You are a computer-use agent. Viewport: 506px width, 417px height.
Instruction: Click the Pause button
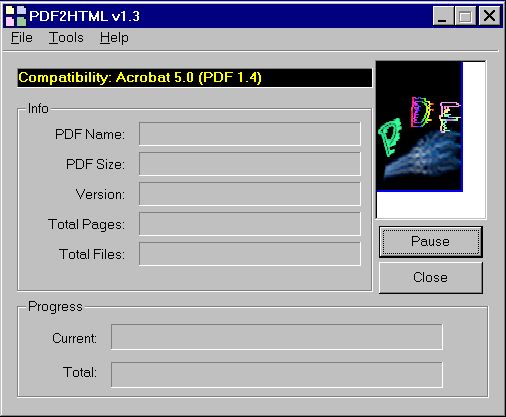coord(430,242)
